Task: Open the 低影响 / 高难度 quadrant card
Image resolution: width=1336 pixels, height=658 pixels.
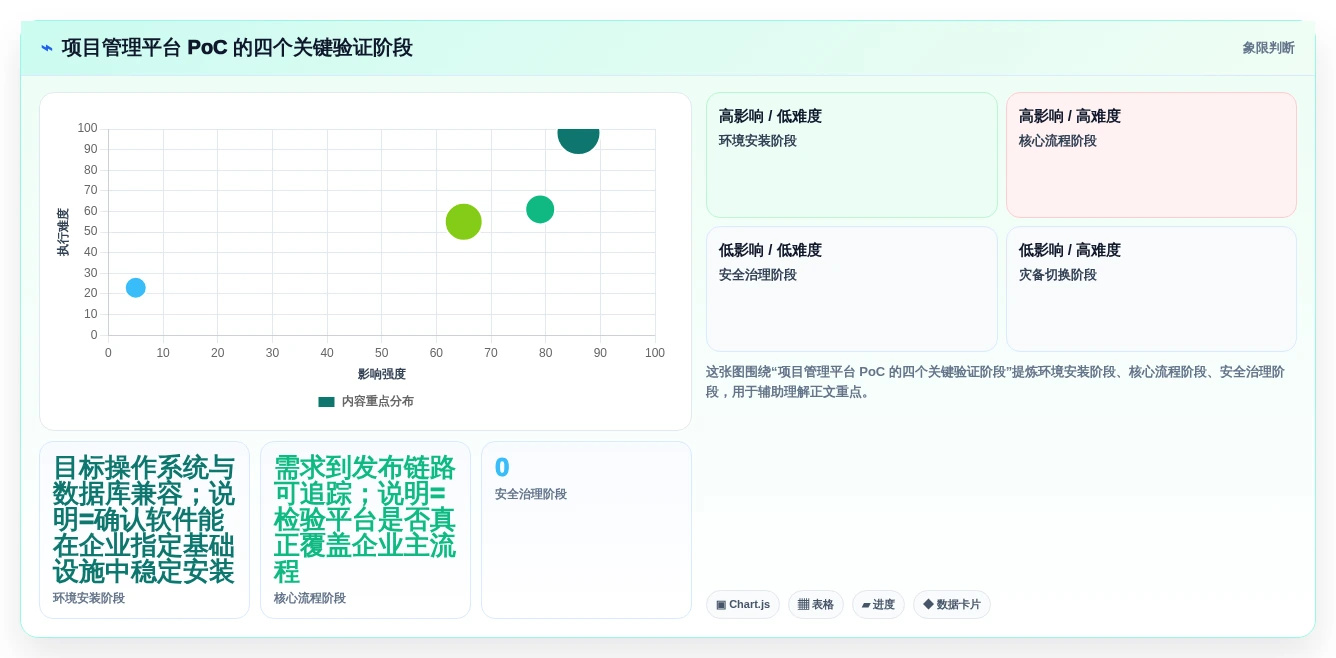Action: pos(1151,289)
